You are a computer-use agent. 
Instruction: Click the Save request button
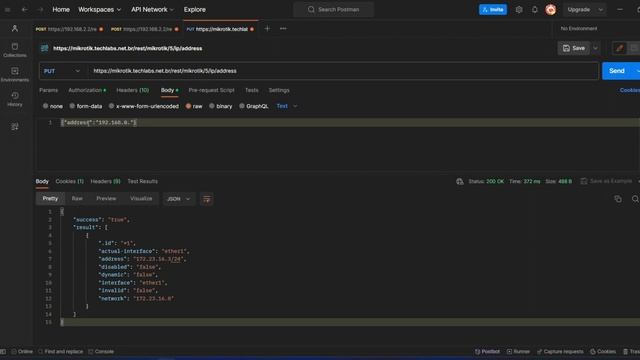(573, 48)
